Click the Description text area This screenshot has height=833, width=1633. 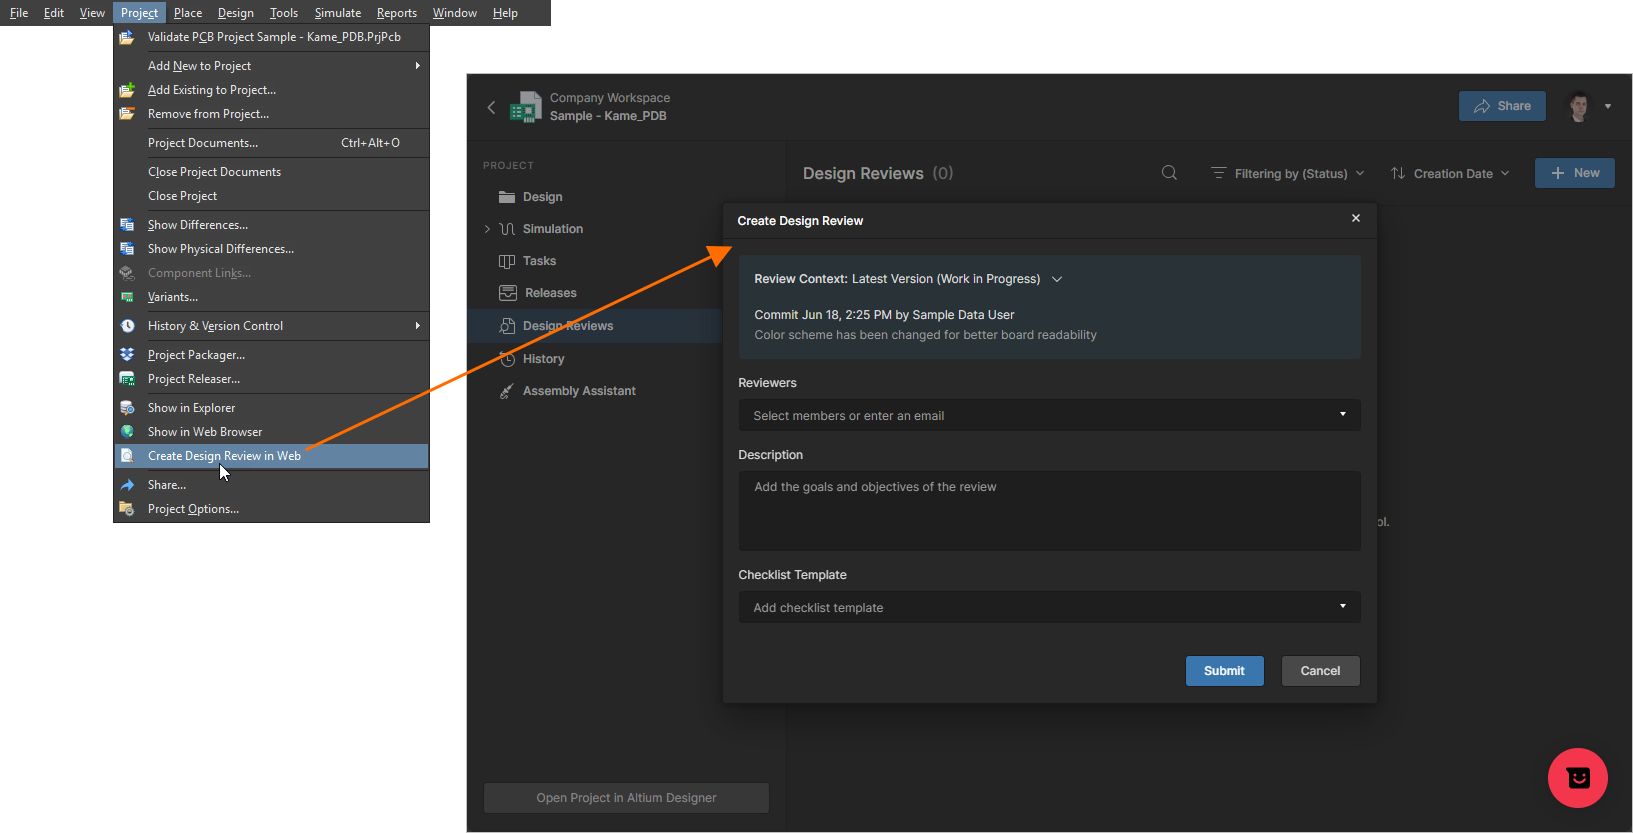click(x=1049, y=511)
